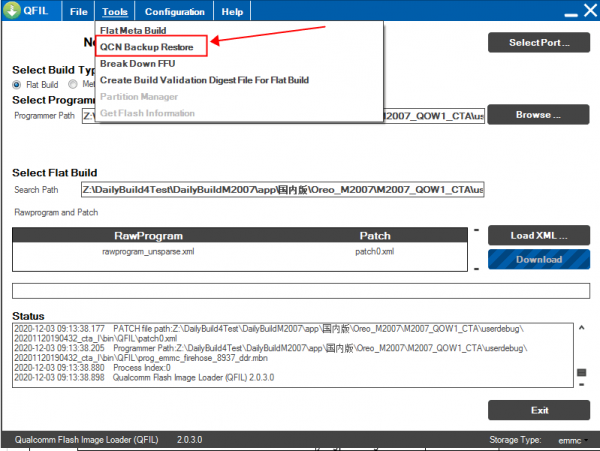Click Browse button for programmer path

click(x=538, y=114)
